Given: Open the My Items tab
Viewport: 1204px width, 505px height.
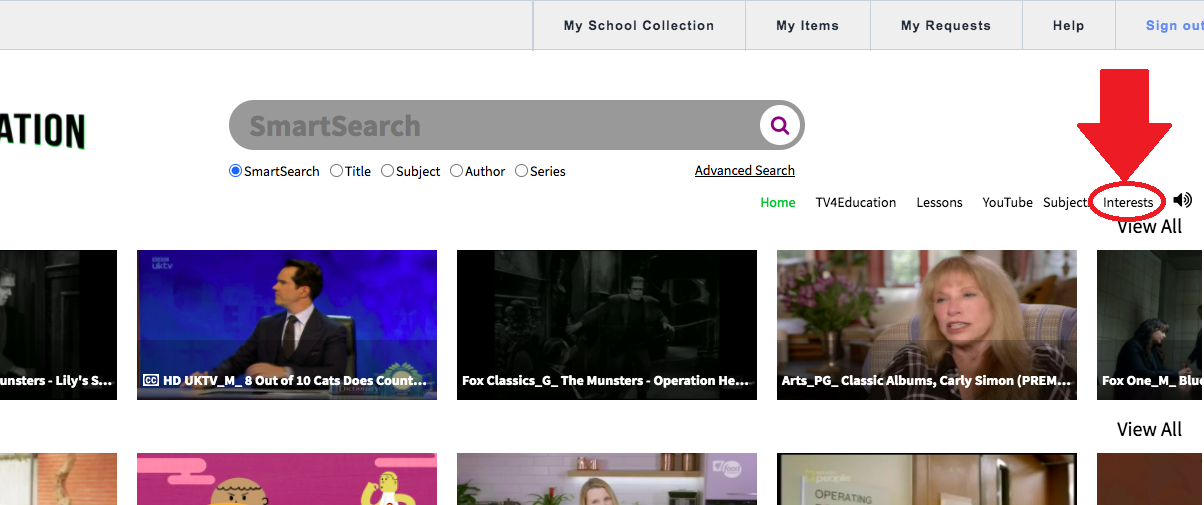Looking at the screenshot, I should pos(808,25).
